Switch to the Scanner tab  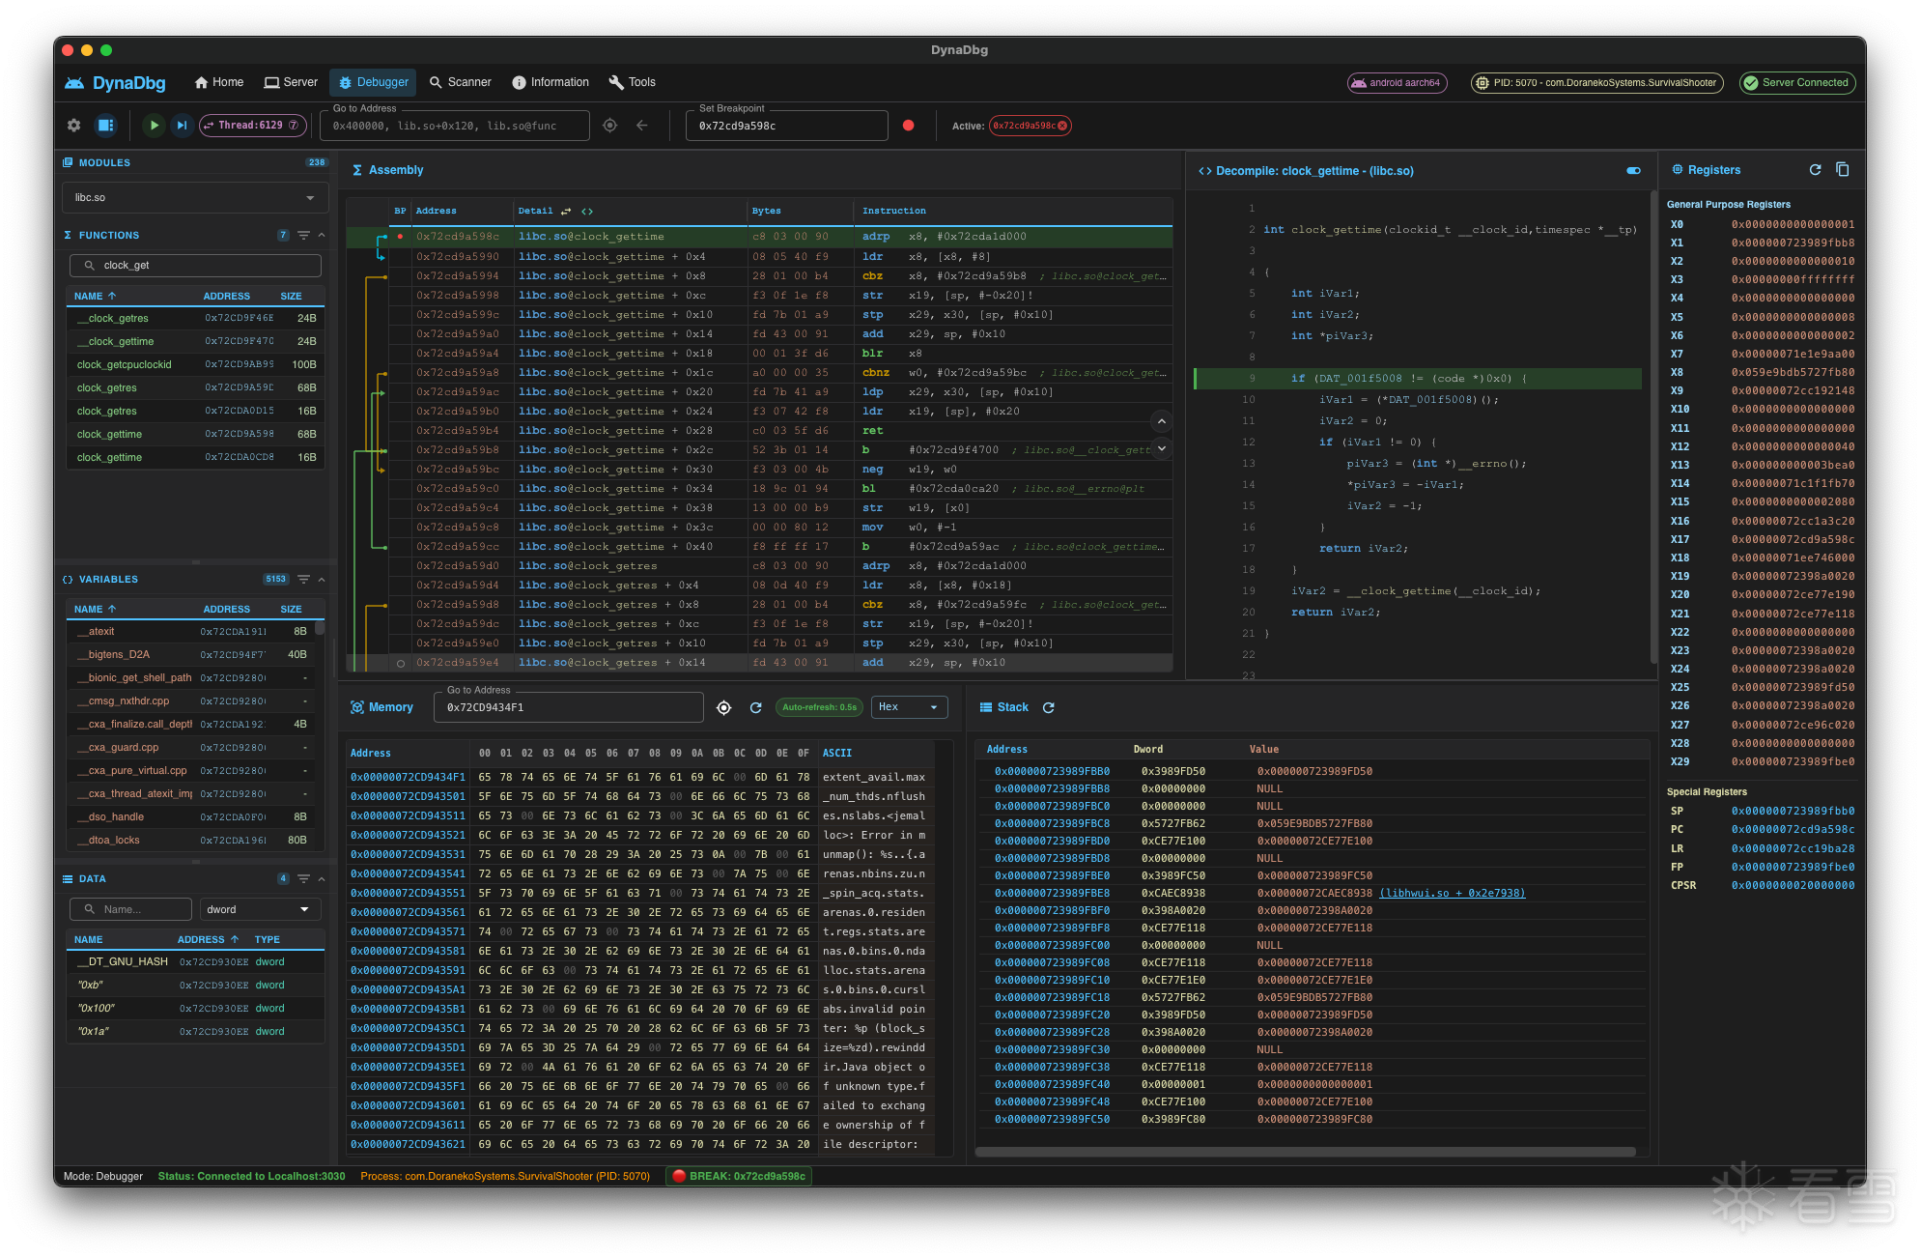click(x=460, y=82)
